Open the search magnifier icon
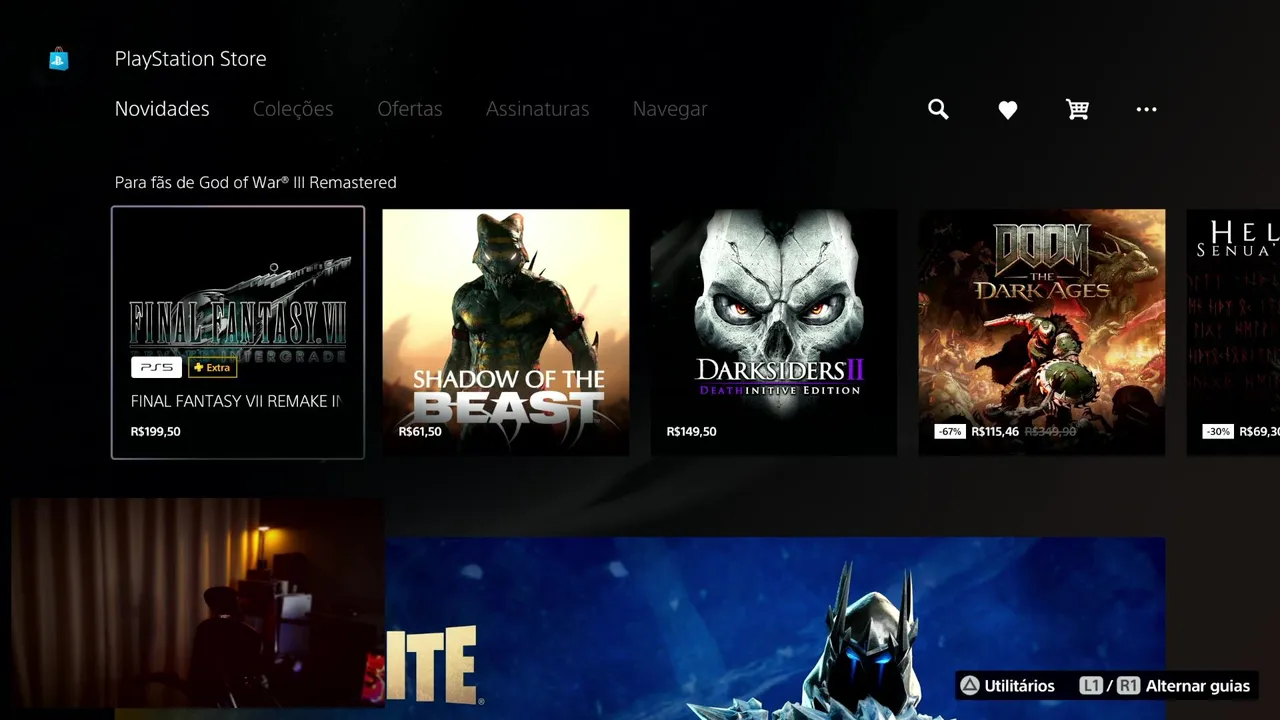Screen dimensions: 1280x720 click(938, 109)
